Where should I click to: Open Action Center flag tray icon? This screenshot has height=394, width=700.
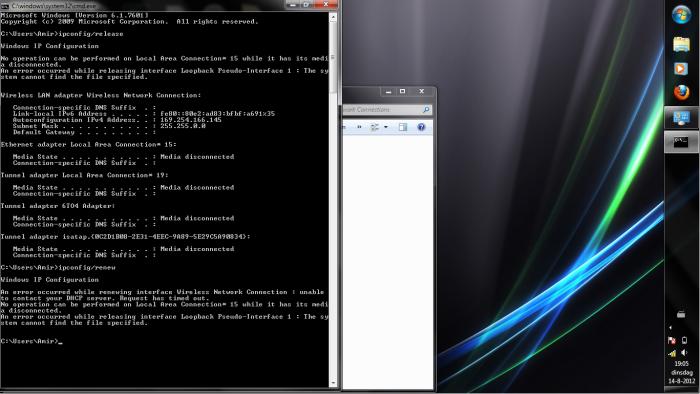coord(671,340)
